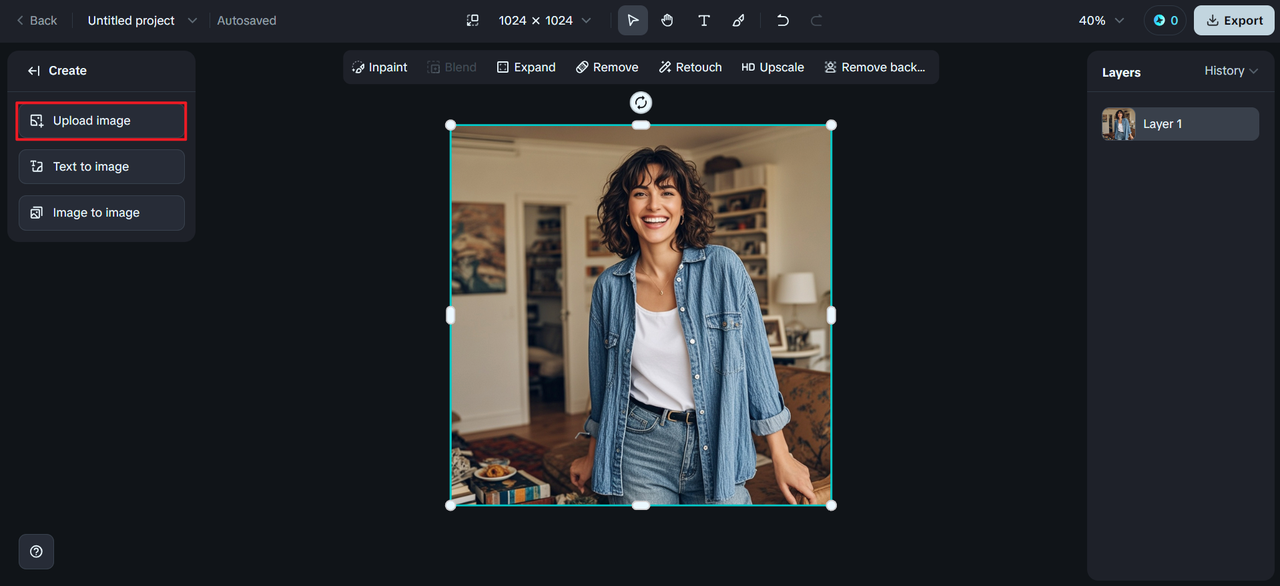Select the pointer selection tool

[x=633, y=20]
